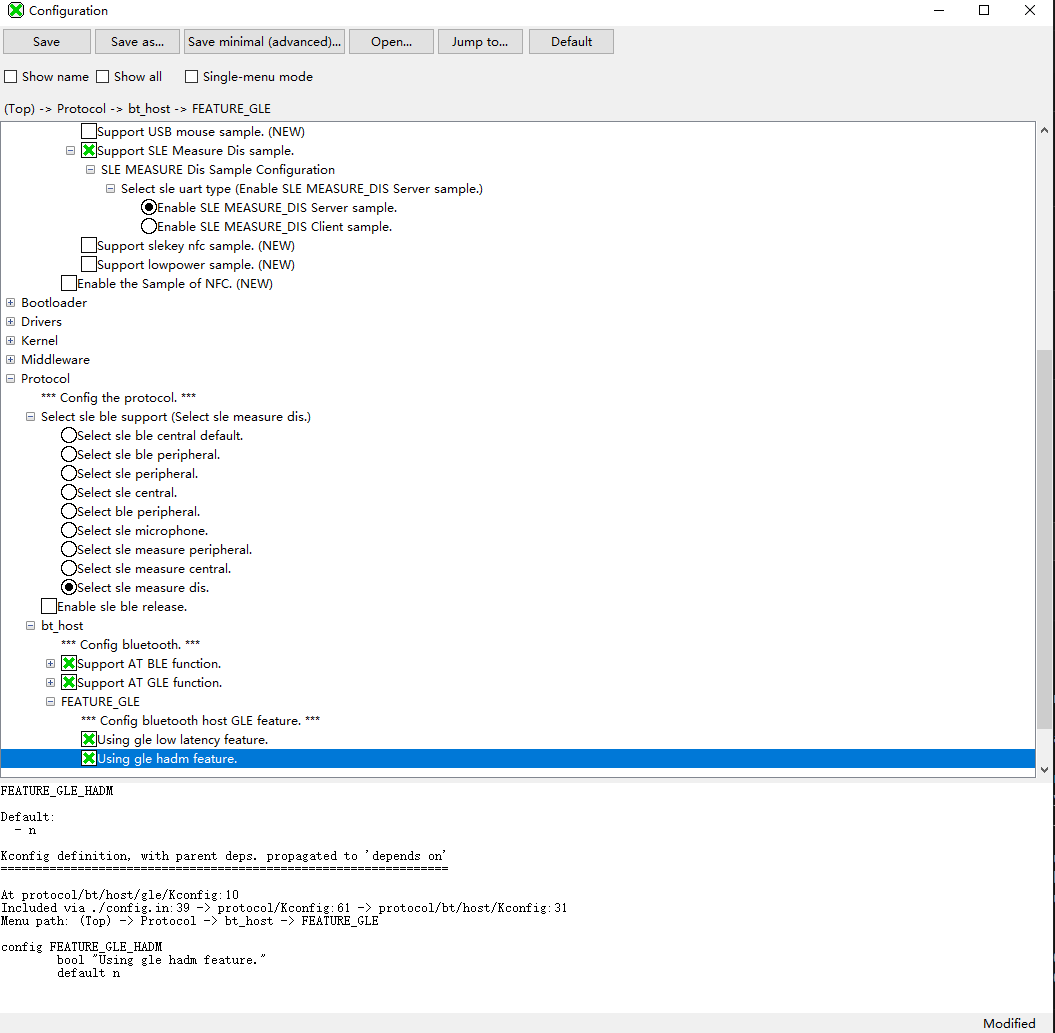Expand the Drivers tree node
Viewport: 1055px width, 1033px height.
click(11, 322)
